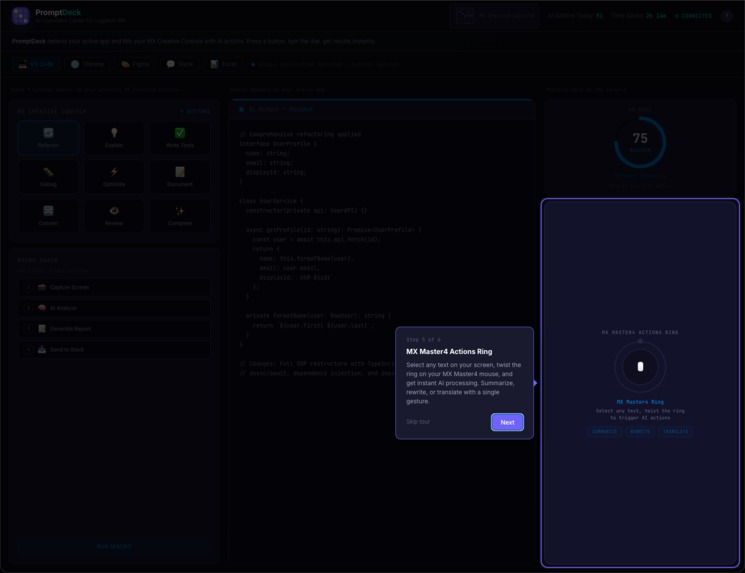Switch to the VS Code app tab
Screen dimensions: 745x573
pyautogui.click(x=36, y=64)
